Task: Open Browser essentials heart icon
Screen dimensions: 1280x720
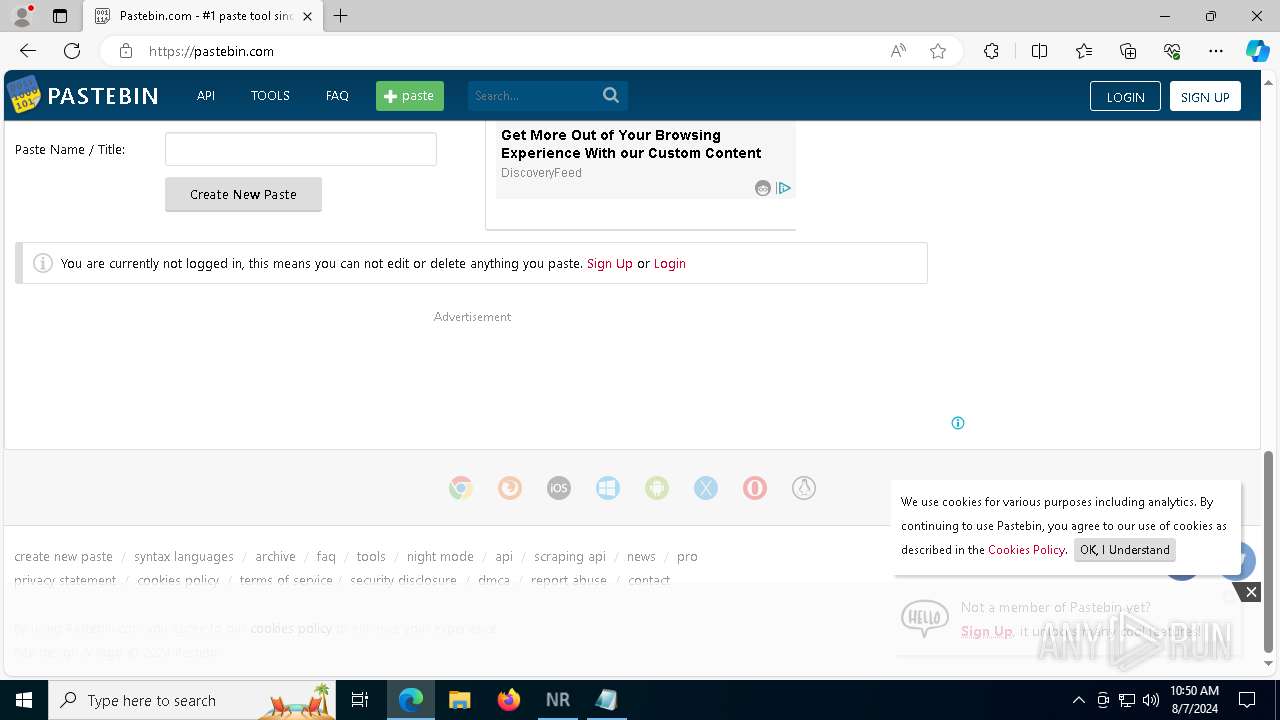Action: click(1172, 51)
